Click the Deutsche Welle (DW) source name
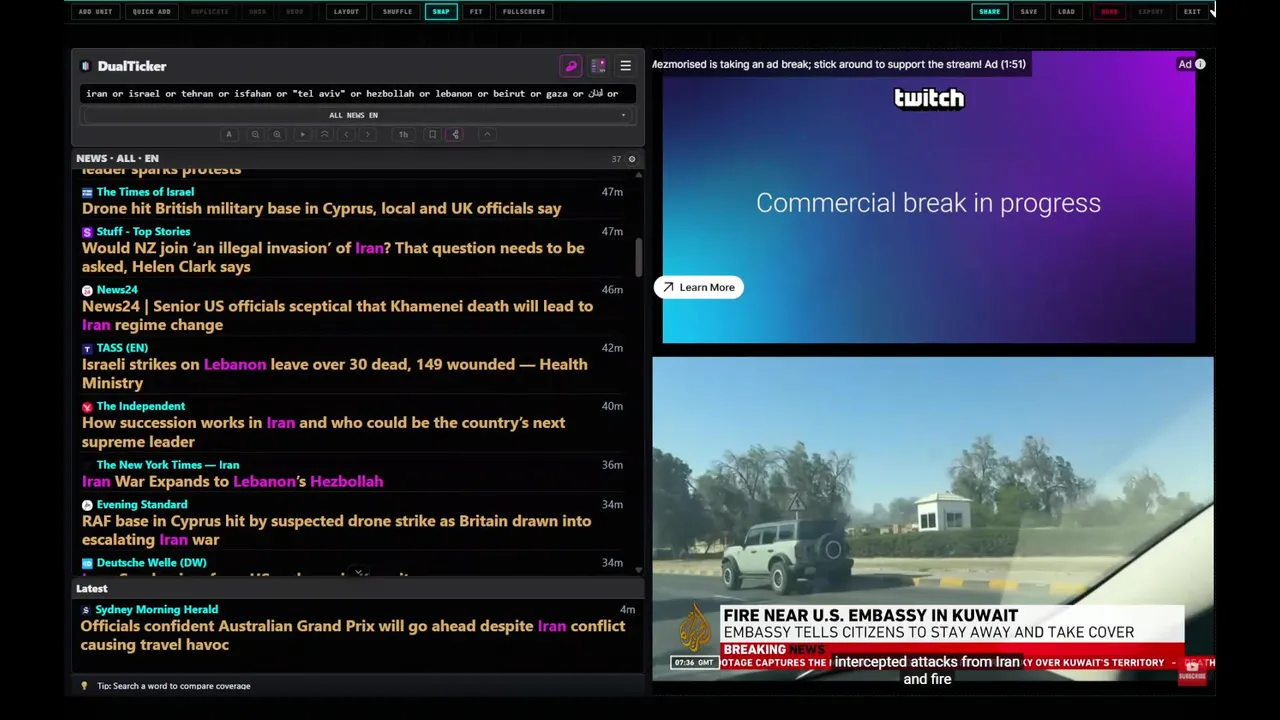This screenshot has height=720, width=1280. 152,563
